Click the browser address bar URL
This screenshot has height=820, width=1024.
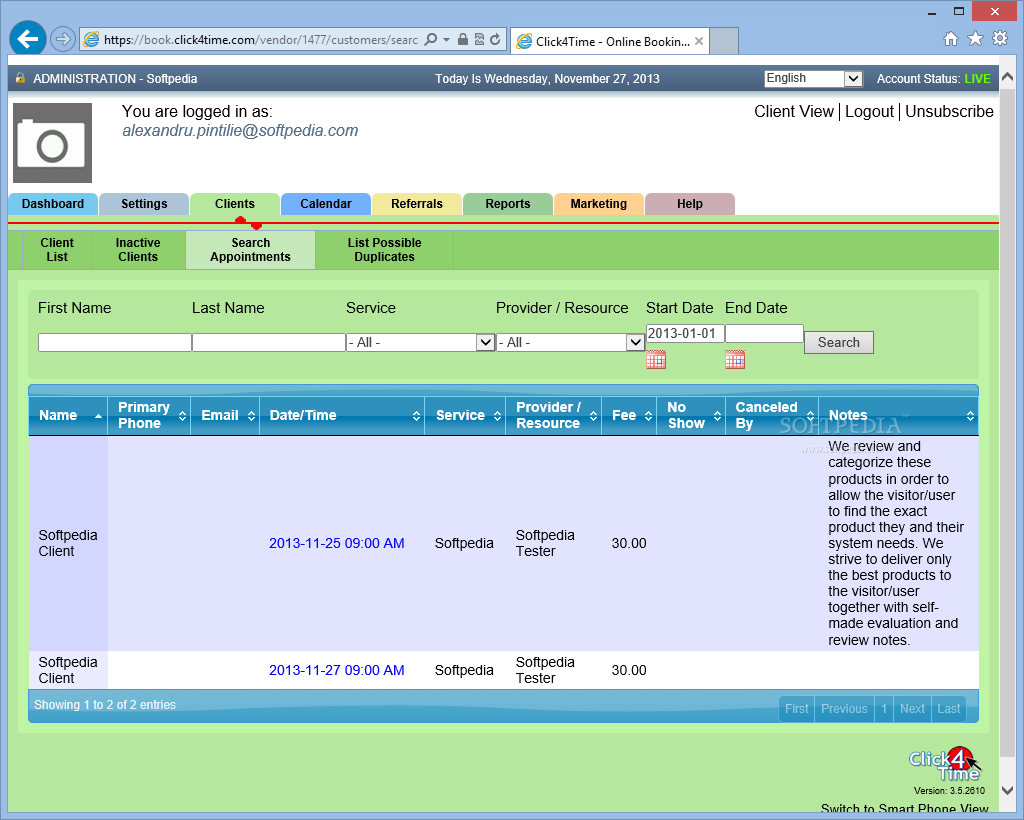click(261, 40)
